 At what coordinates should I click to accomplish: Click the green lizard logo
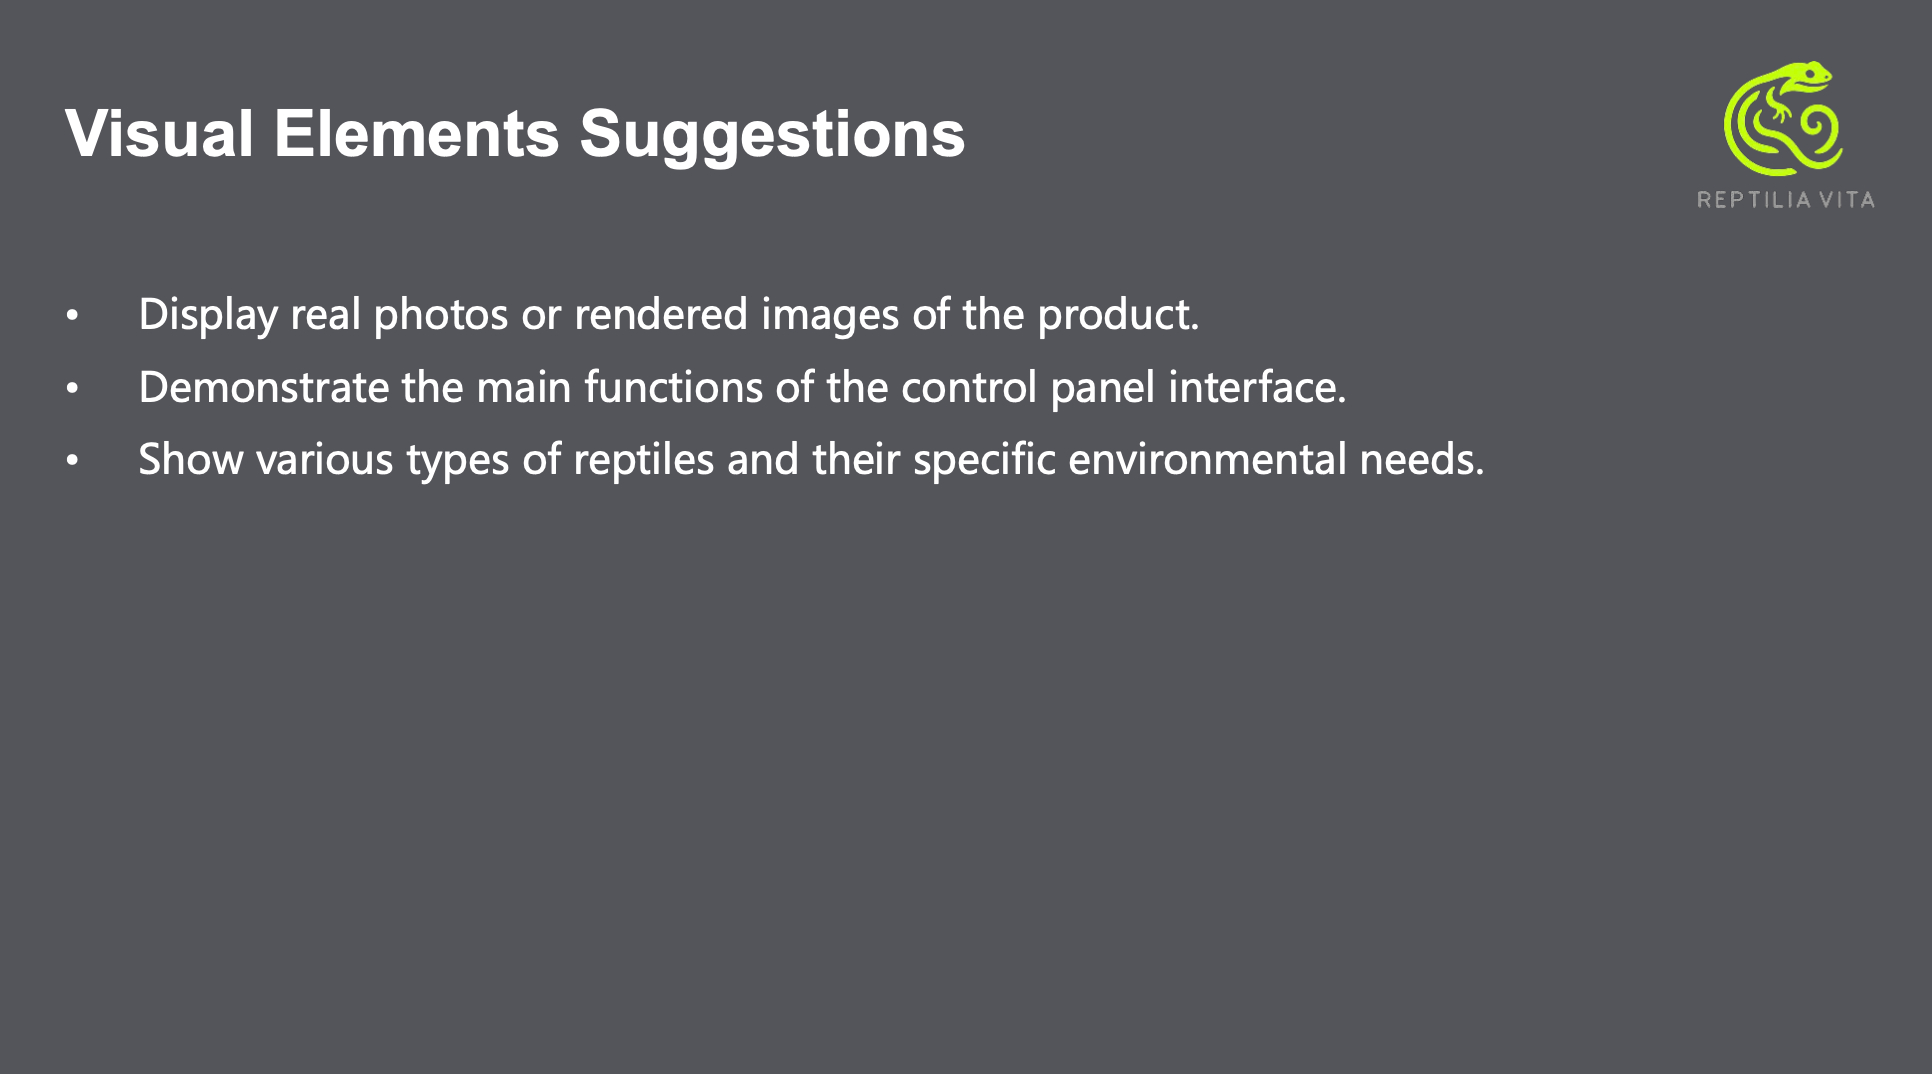[x=1783, y=118]
